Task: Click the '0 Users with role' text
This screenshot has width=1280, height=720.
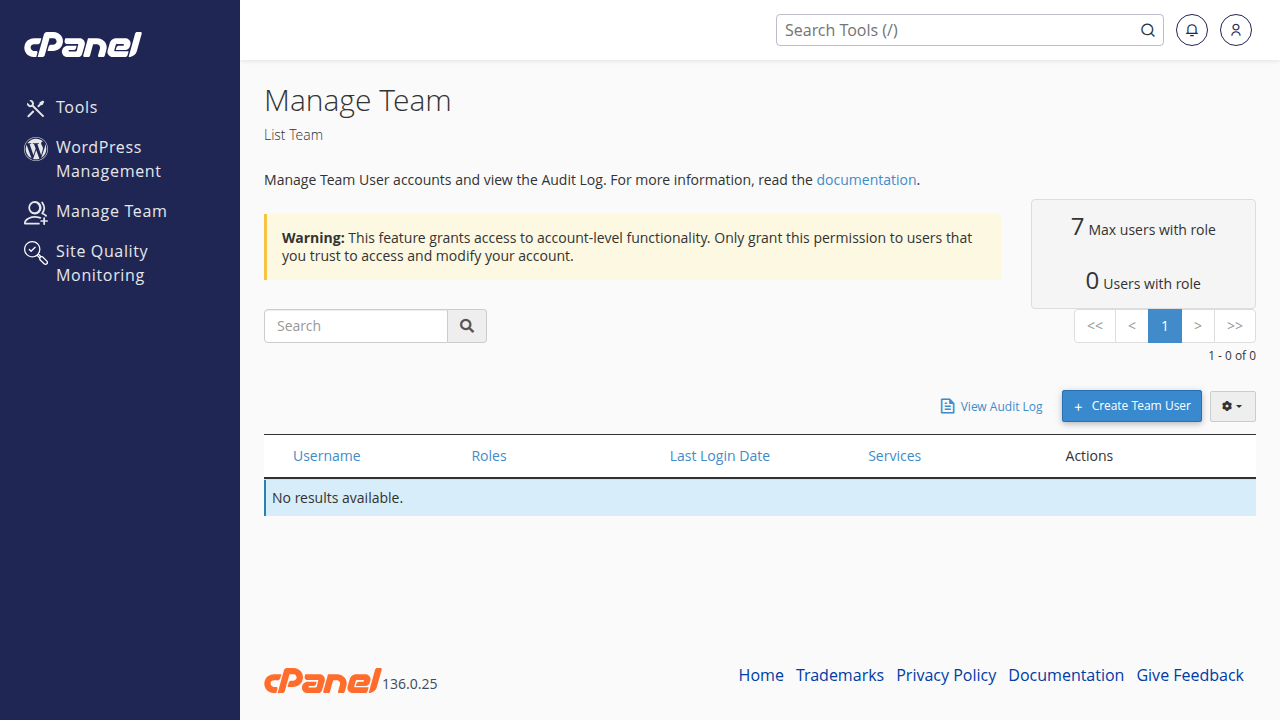Action: (1143, 282)
